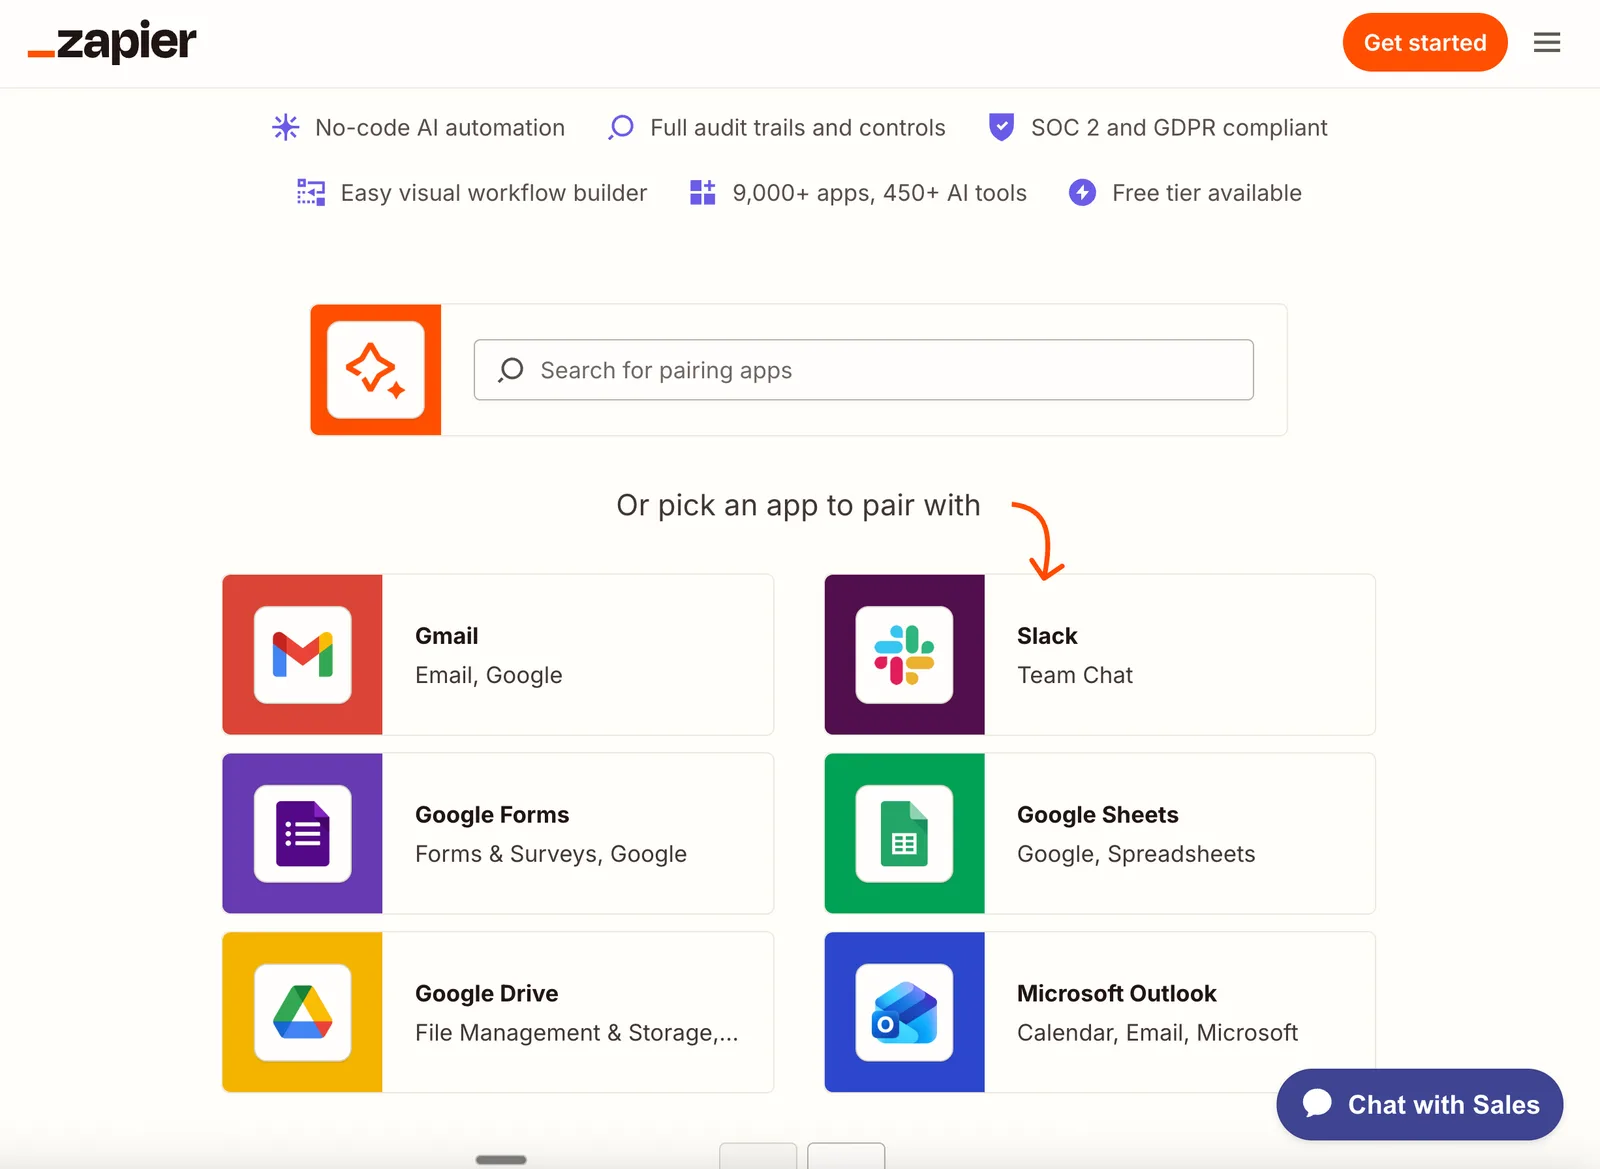Image resolution: width=1600 pixels, height=1169 pixels.
Task: Click 'File Management & Storage,...' text
Action: [577, 1033]
